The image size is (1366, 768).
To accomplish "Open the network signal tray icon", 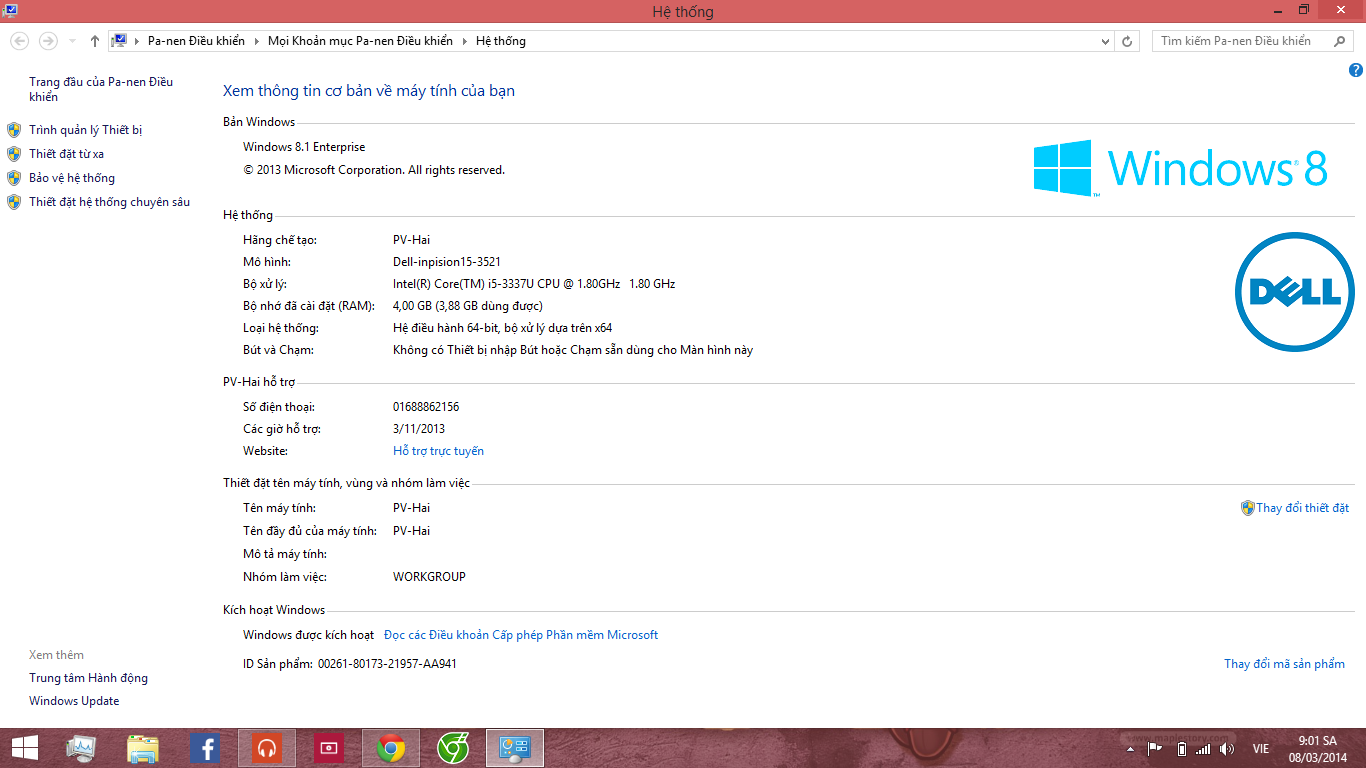I will [x=1203, y=749].
